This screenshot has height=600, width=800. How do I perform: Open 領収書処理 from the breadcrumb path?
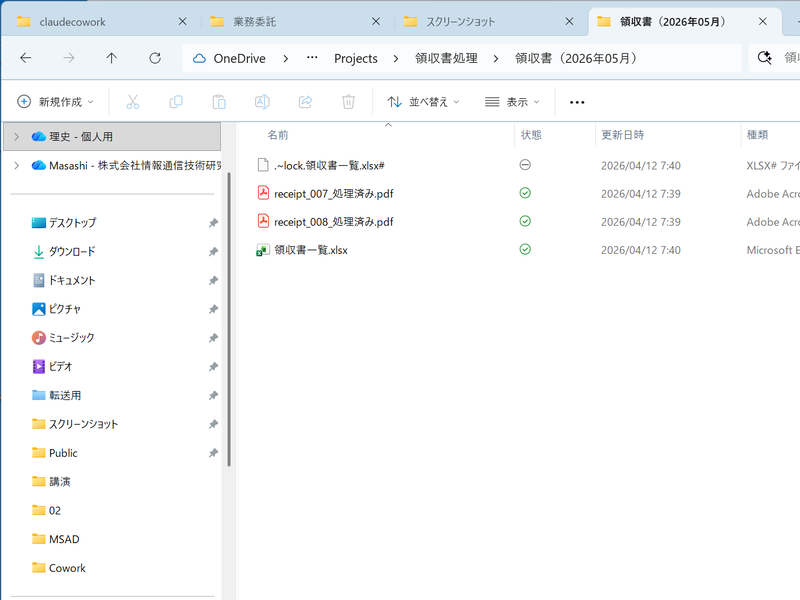tap(447, 59)
